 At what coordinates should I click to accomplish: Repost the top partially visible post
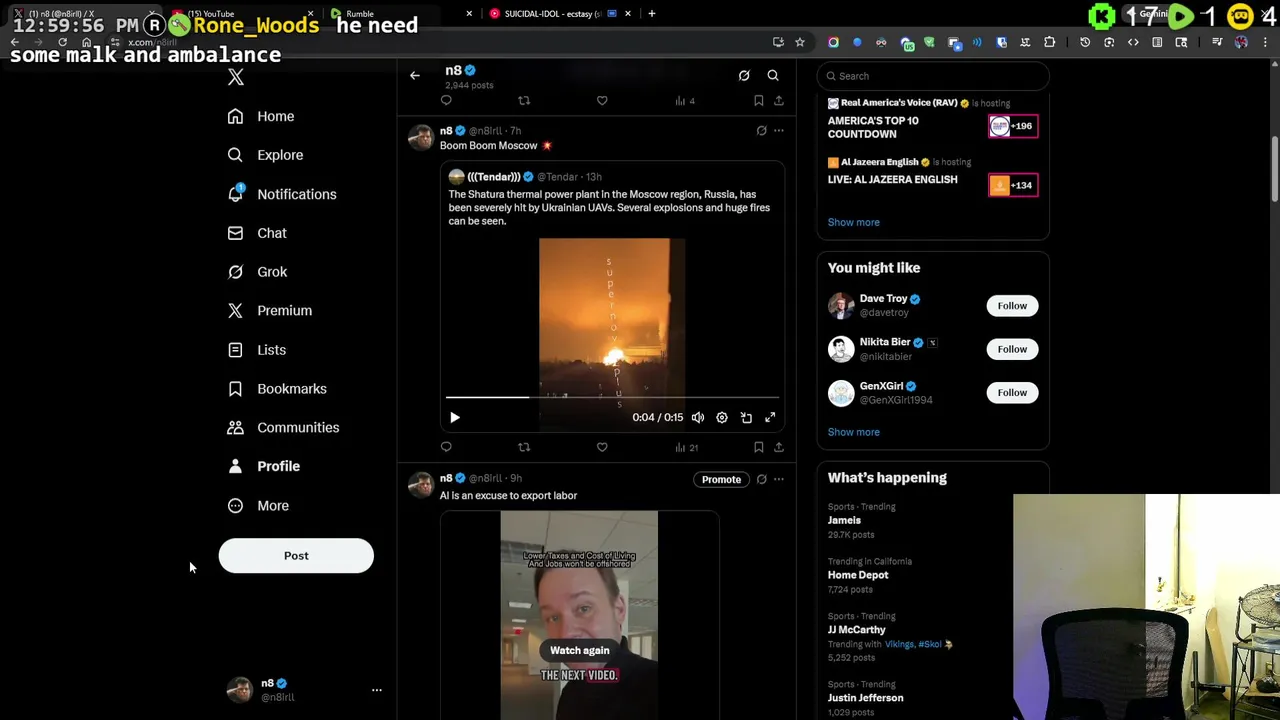point(524,101)
